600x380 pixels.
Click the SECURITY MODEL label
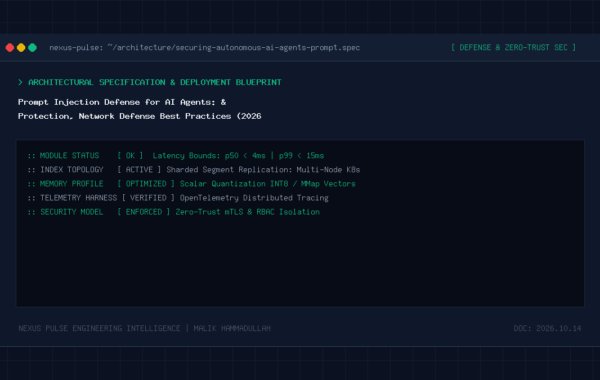point(72,212)
